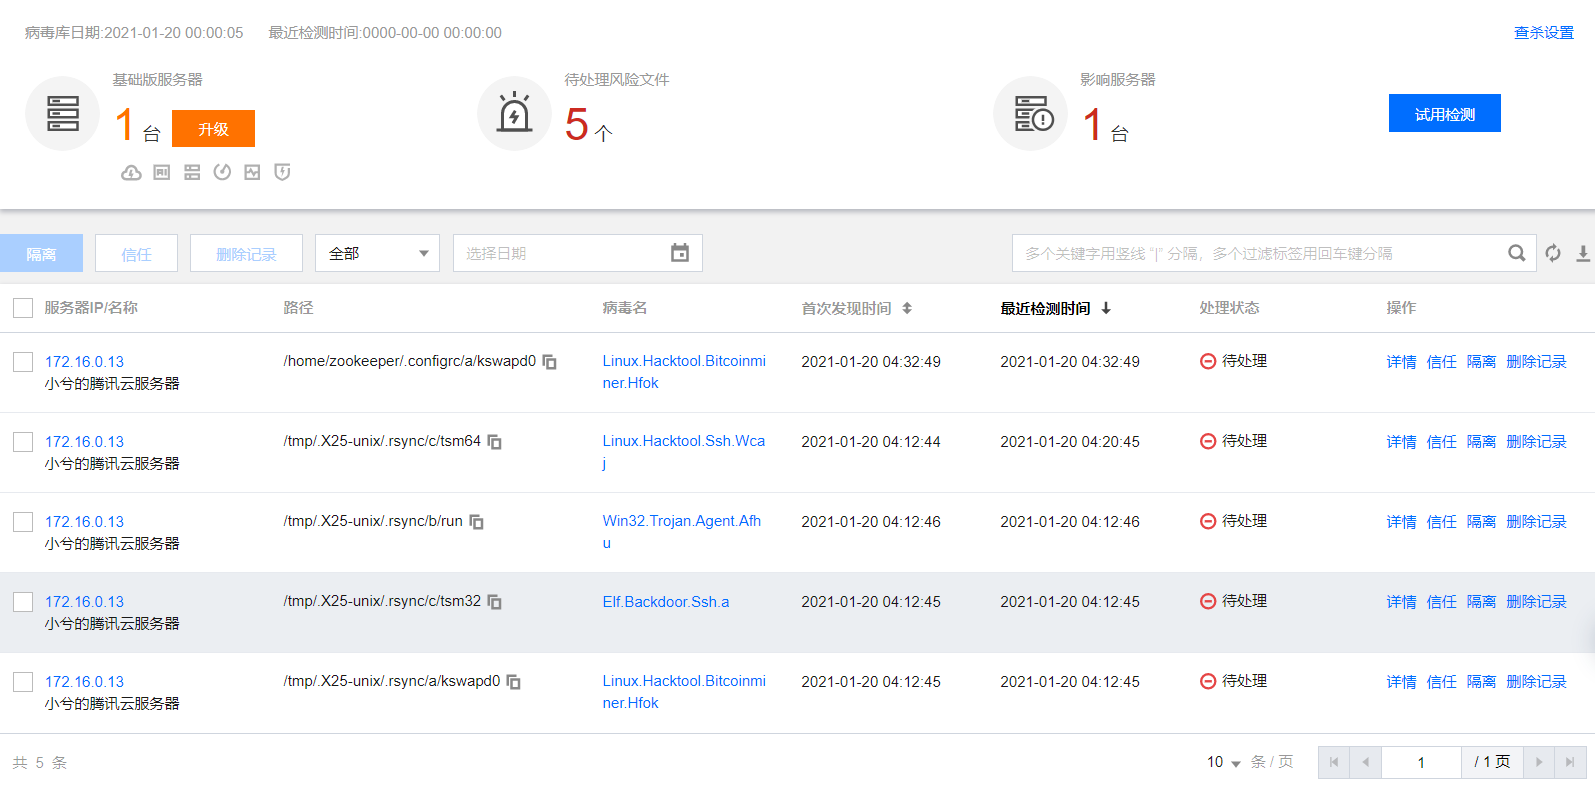Open 详情 for the tsm64 row

pos(1401,442)
